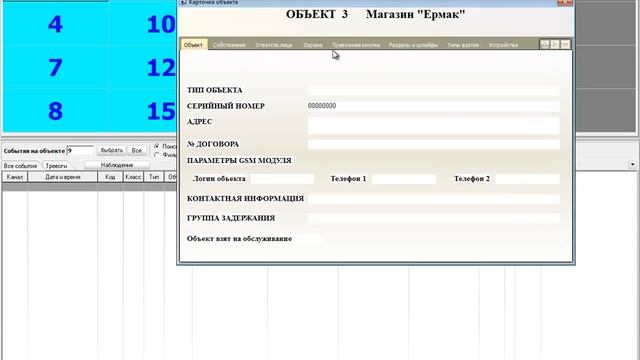Click the АДРЕС text area
The height and width of the screenshot is (360, 640).
tap(433, 125)
